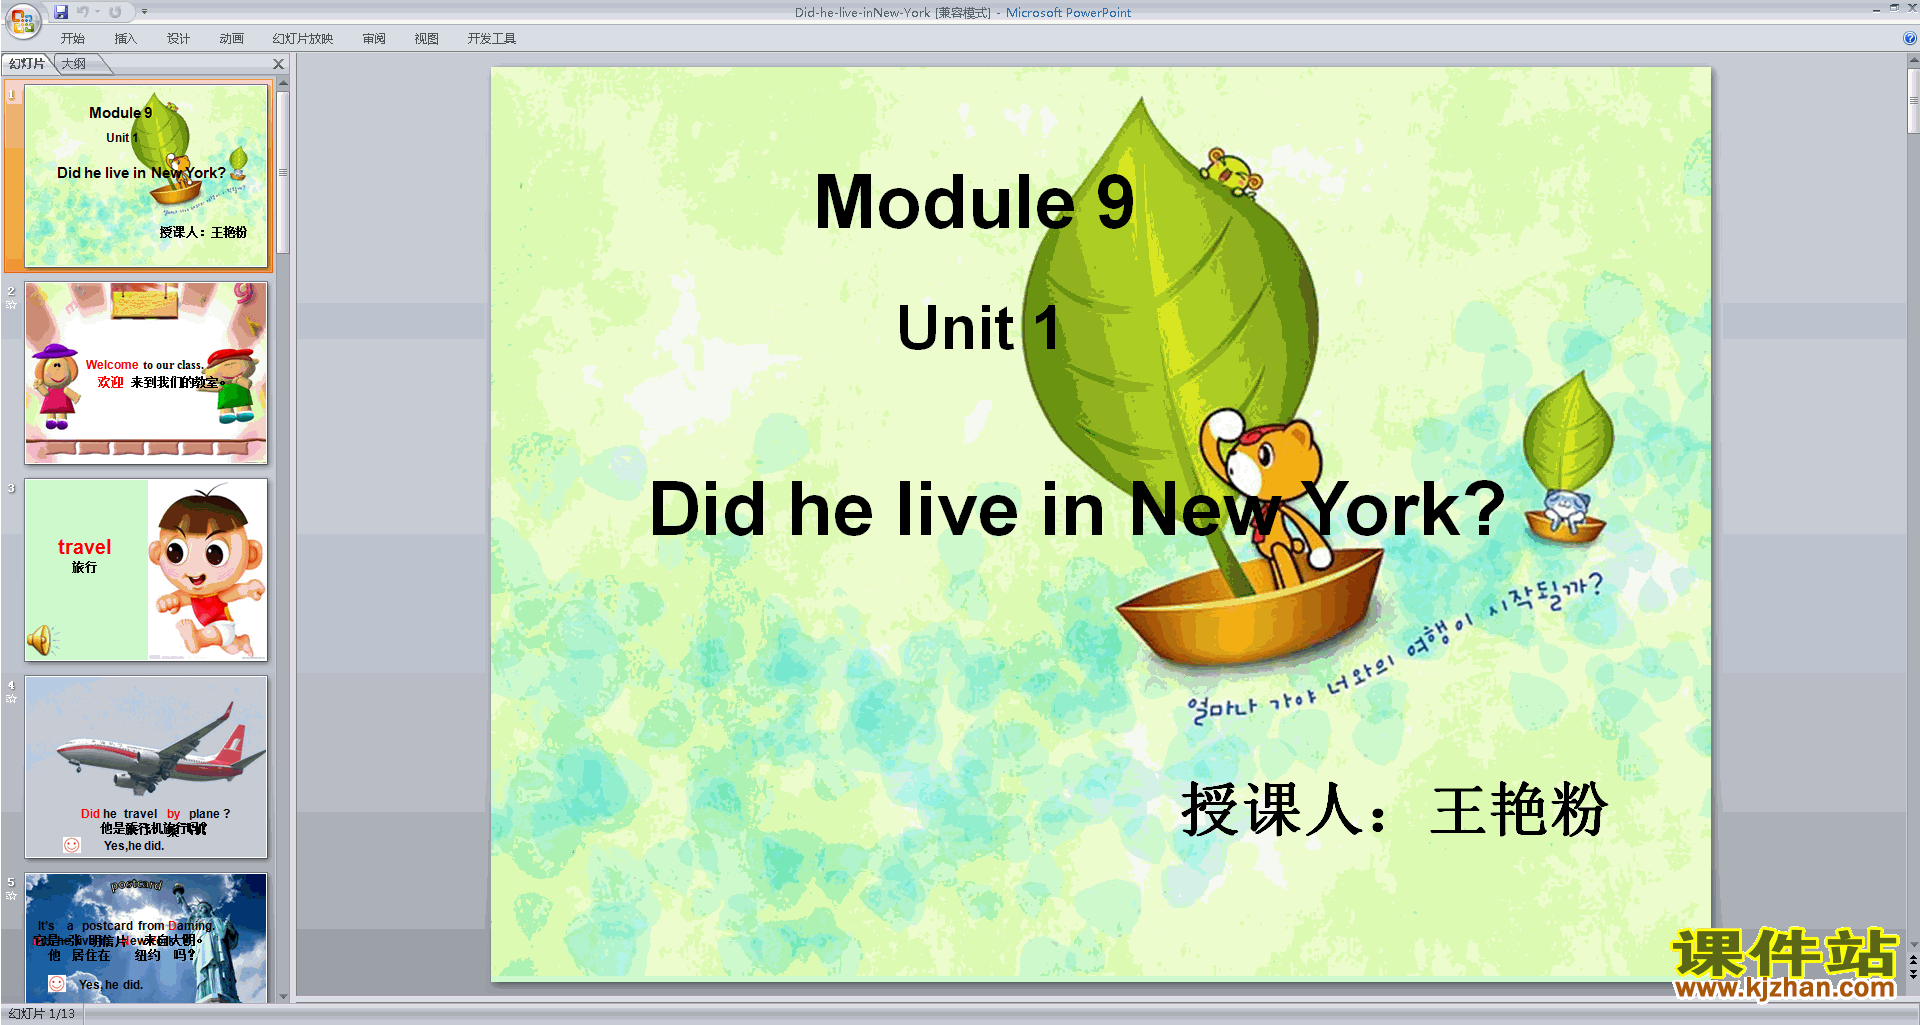The image size is (1920, 1025).
Task: Close the PowerPoint window
Action: 1911,8
